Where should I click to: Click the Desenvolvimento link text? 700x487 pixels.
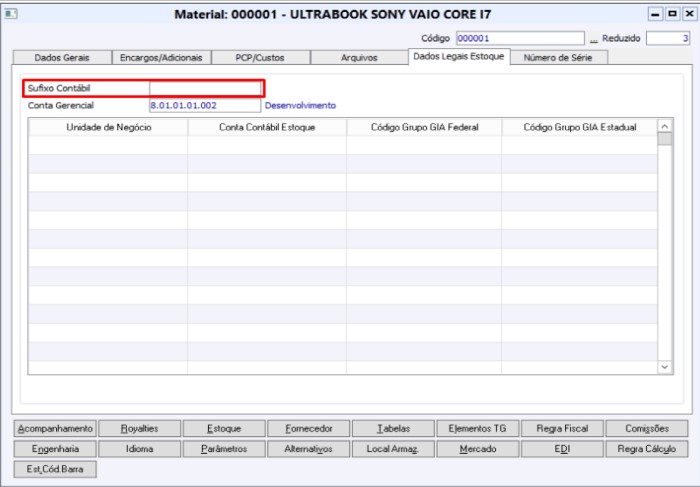300,105
